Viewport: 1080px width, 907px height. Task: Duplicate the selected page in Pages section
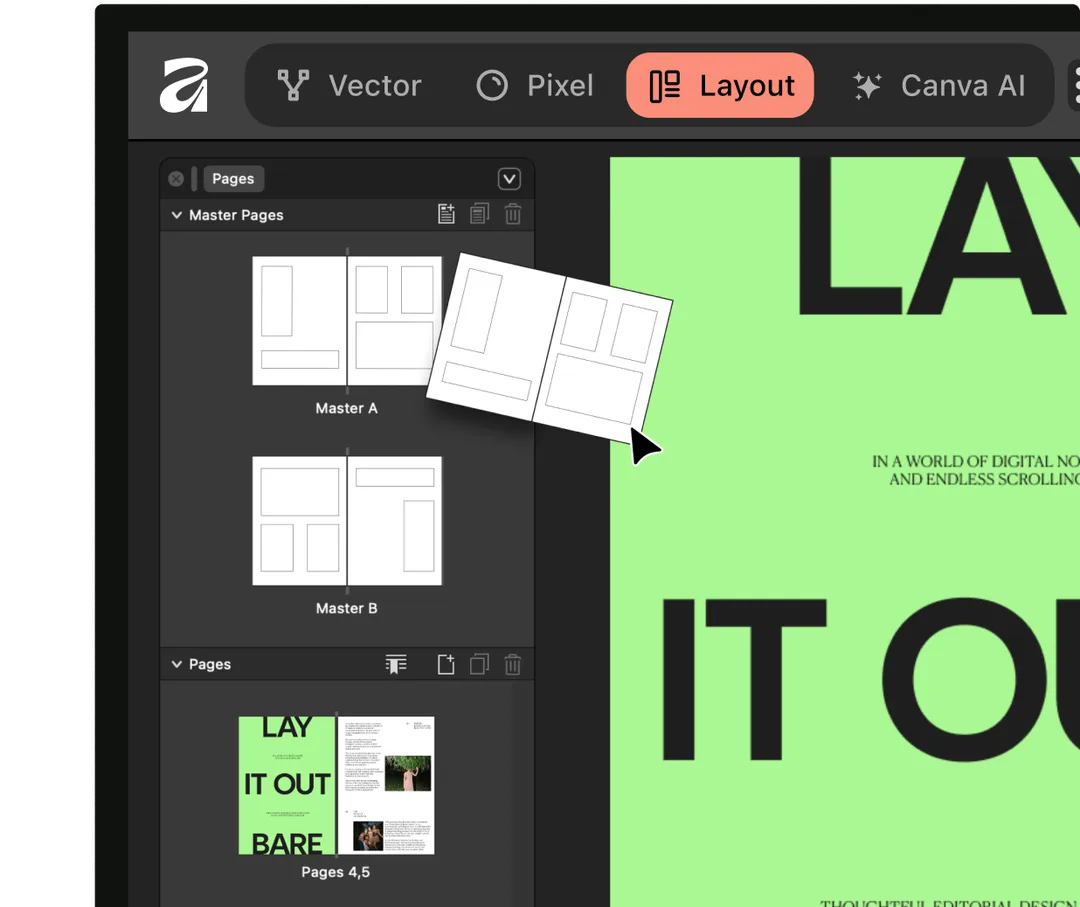(x=479, y=664)
